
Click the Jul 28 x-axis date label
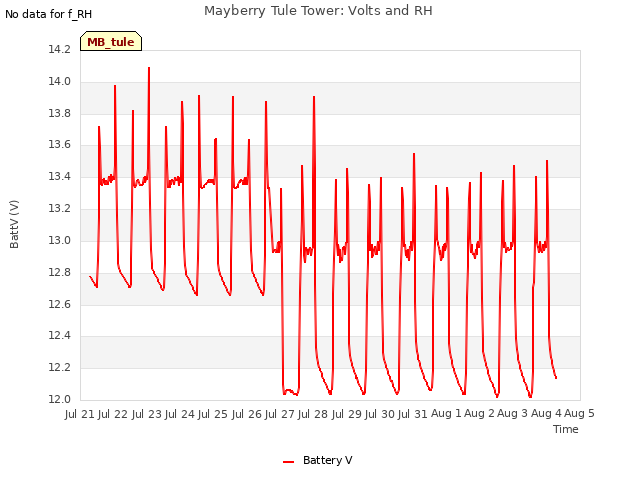[313, 414]
